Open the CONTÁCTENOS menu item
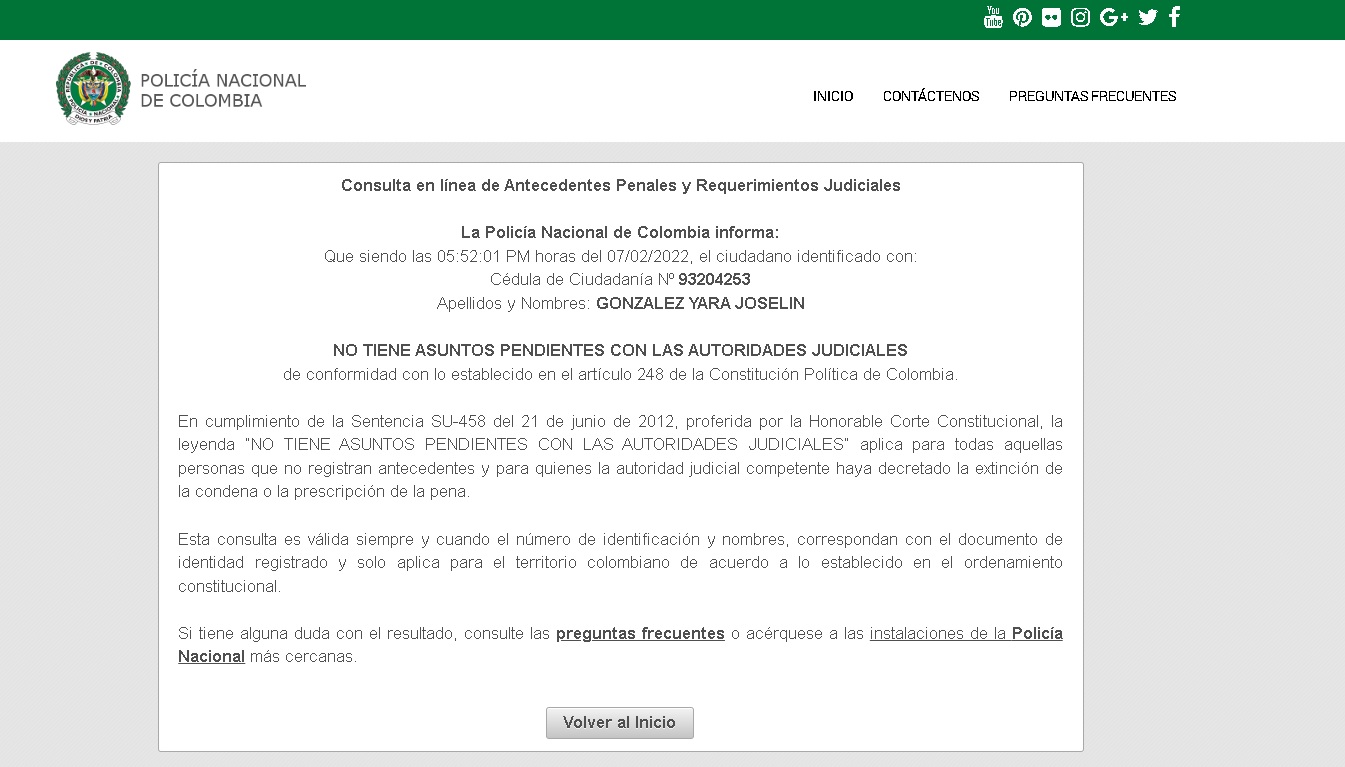This screenshot has width=1345, height=767. tap(931, 96)
